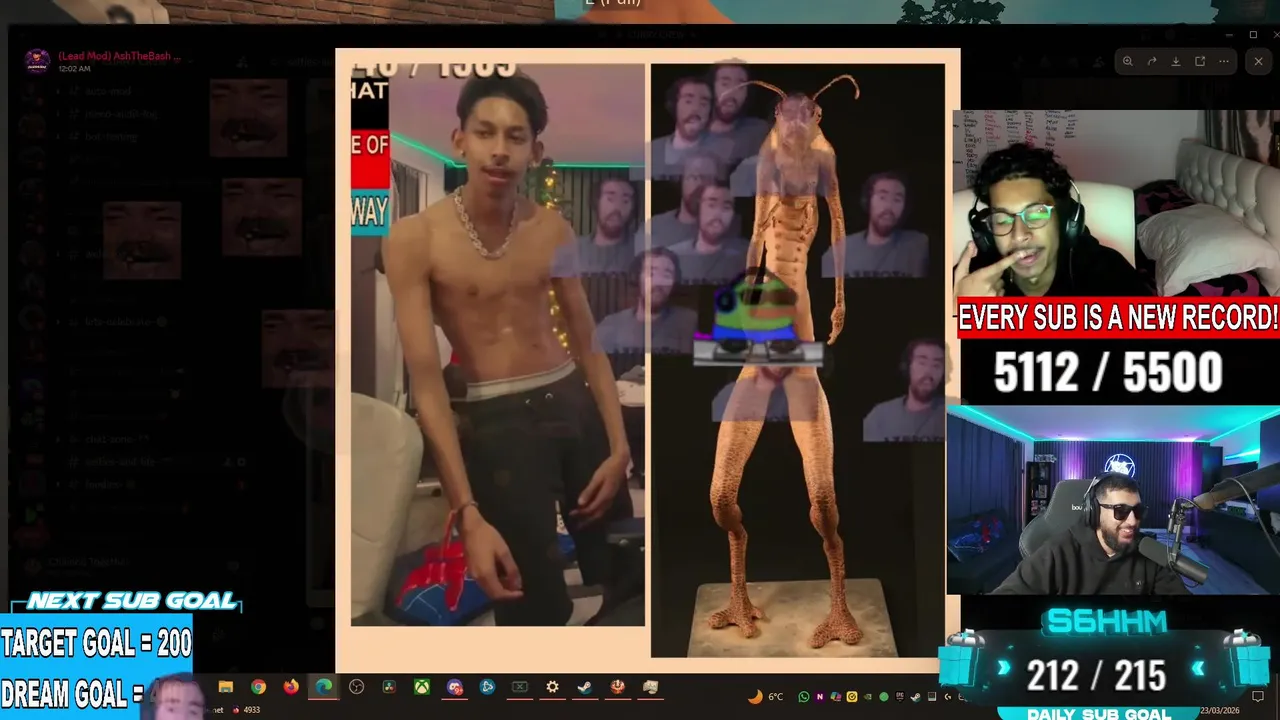Open DaVinci Resolve from the taskbar
The width and height of the screenshot is (1280, 720).
pos(389,687)
